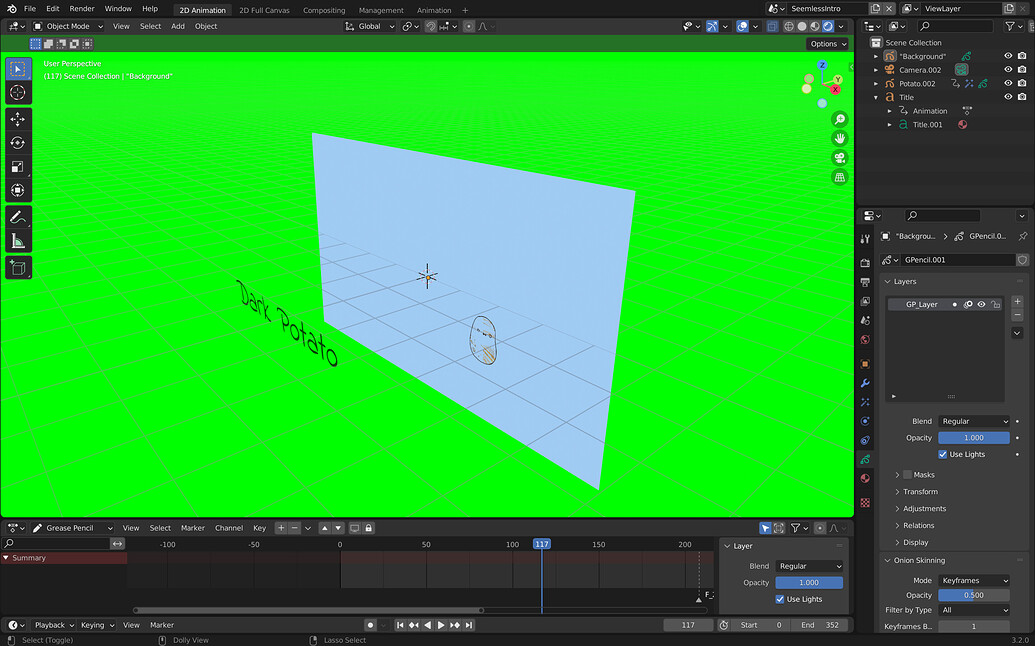Select the Measure tool
Viewport: 1035px width, 646px height.
pyautogui.click(x=16, y=240)
